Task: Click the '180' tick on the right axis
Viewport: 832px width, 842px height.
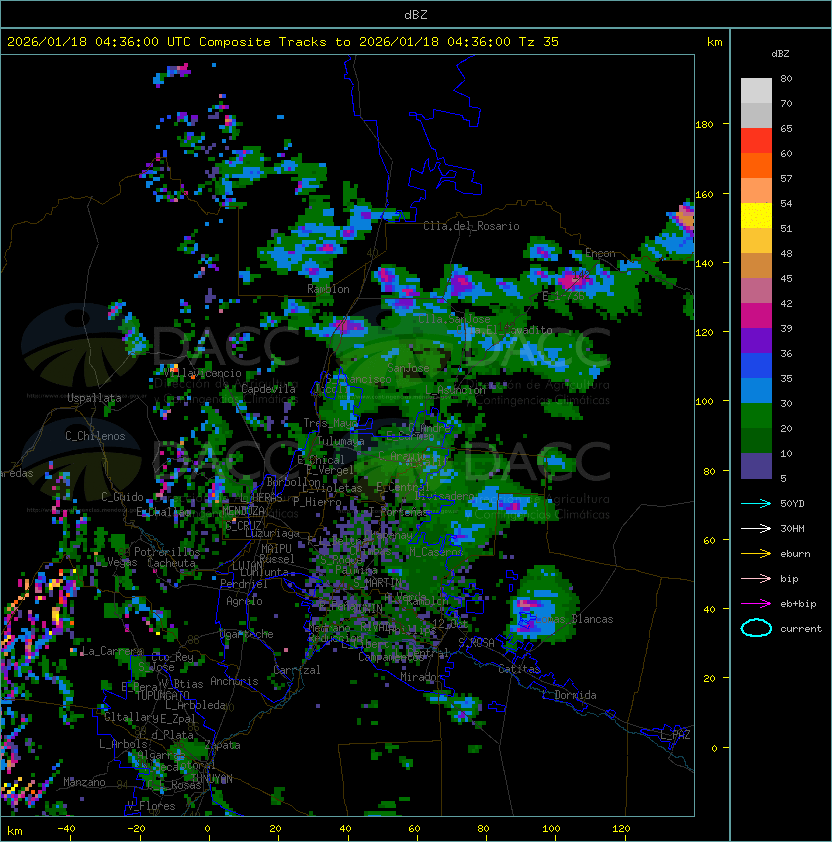Action: coord(704,125)
